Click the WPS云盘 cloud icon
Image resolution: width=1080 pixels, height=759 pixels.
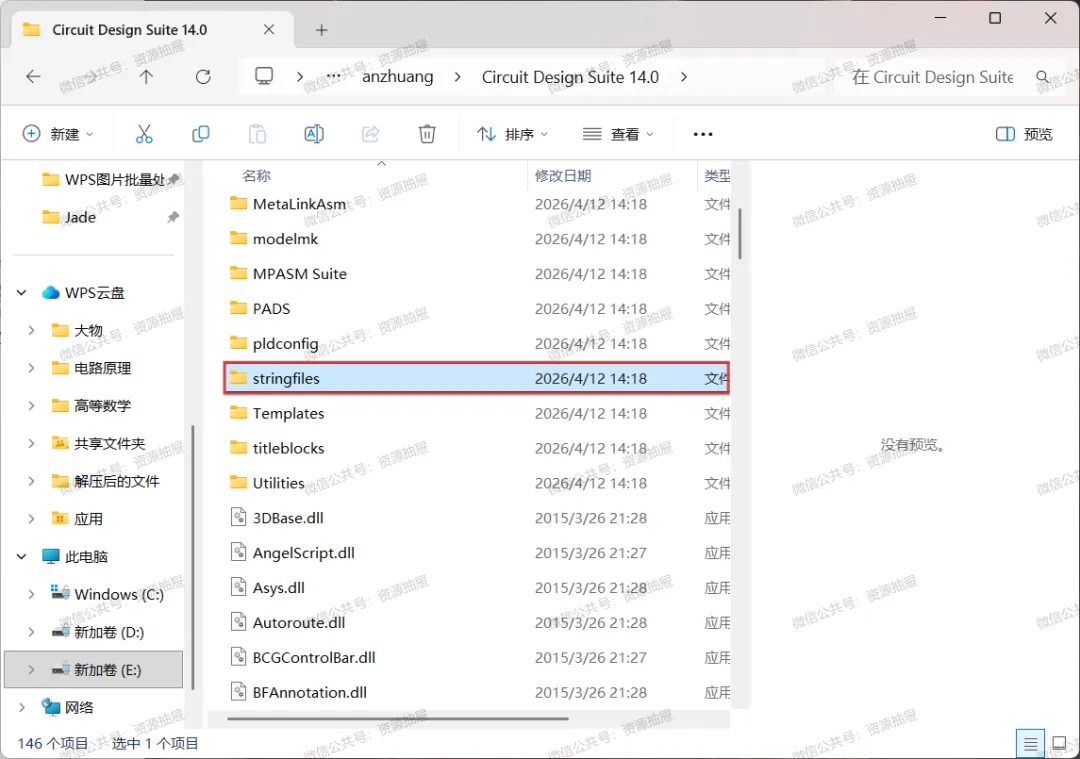[x=50, y=293]
